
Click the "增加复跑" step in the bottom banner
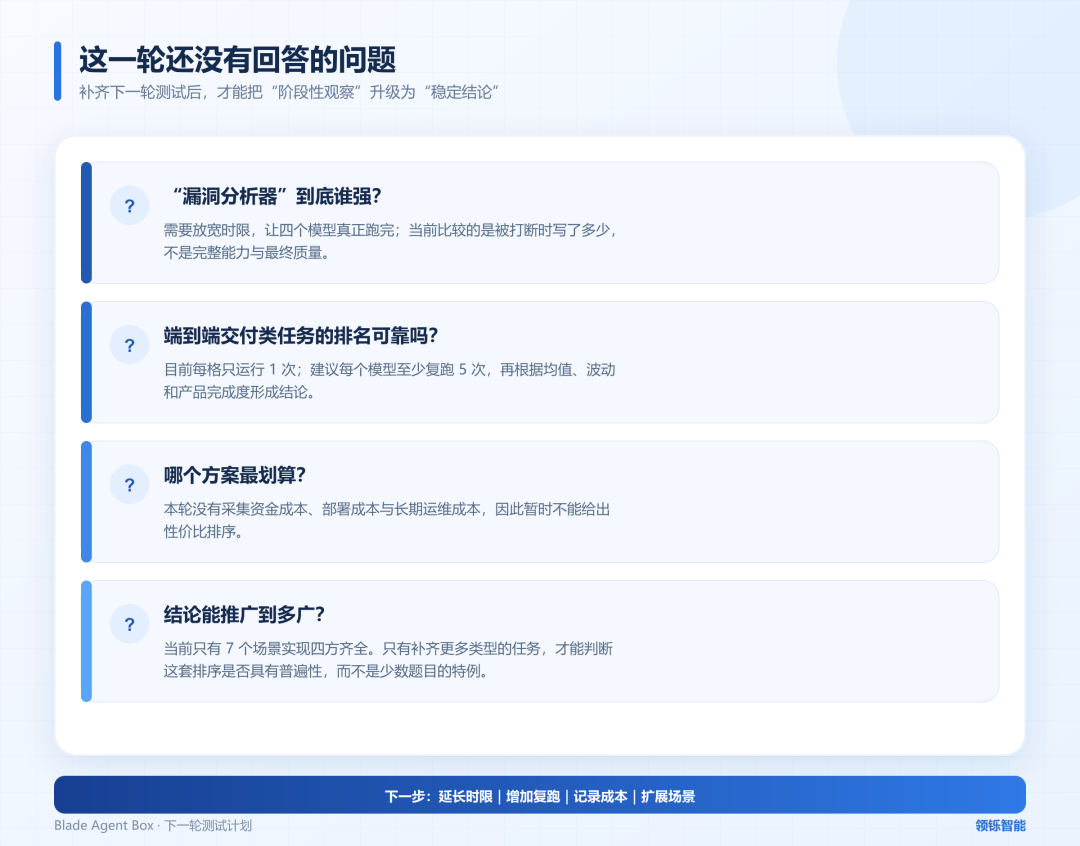(533, 796)
